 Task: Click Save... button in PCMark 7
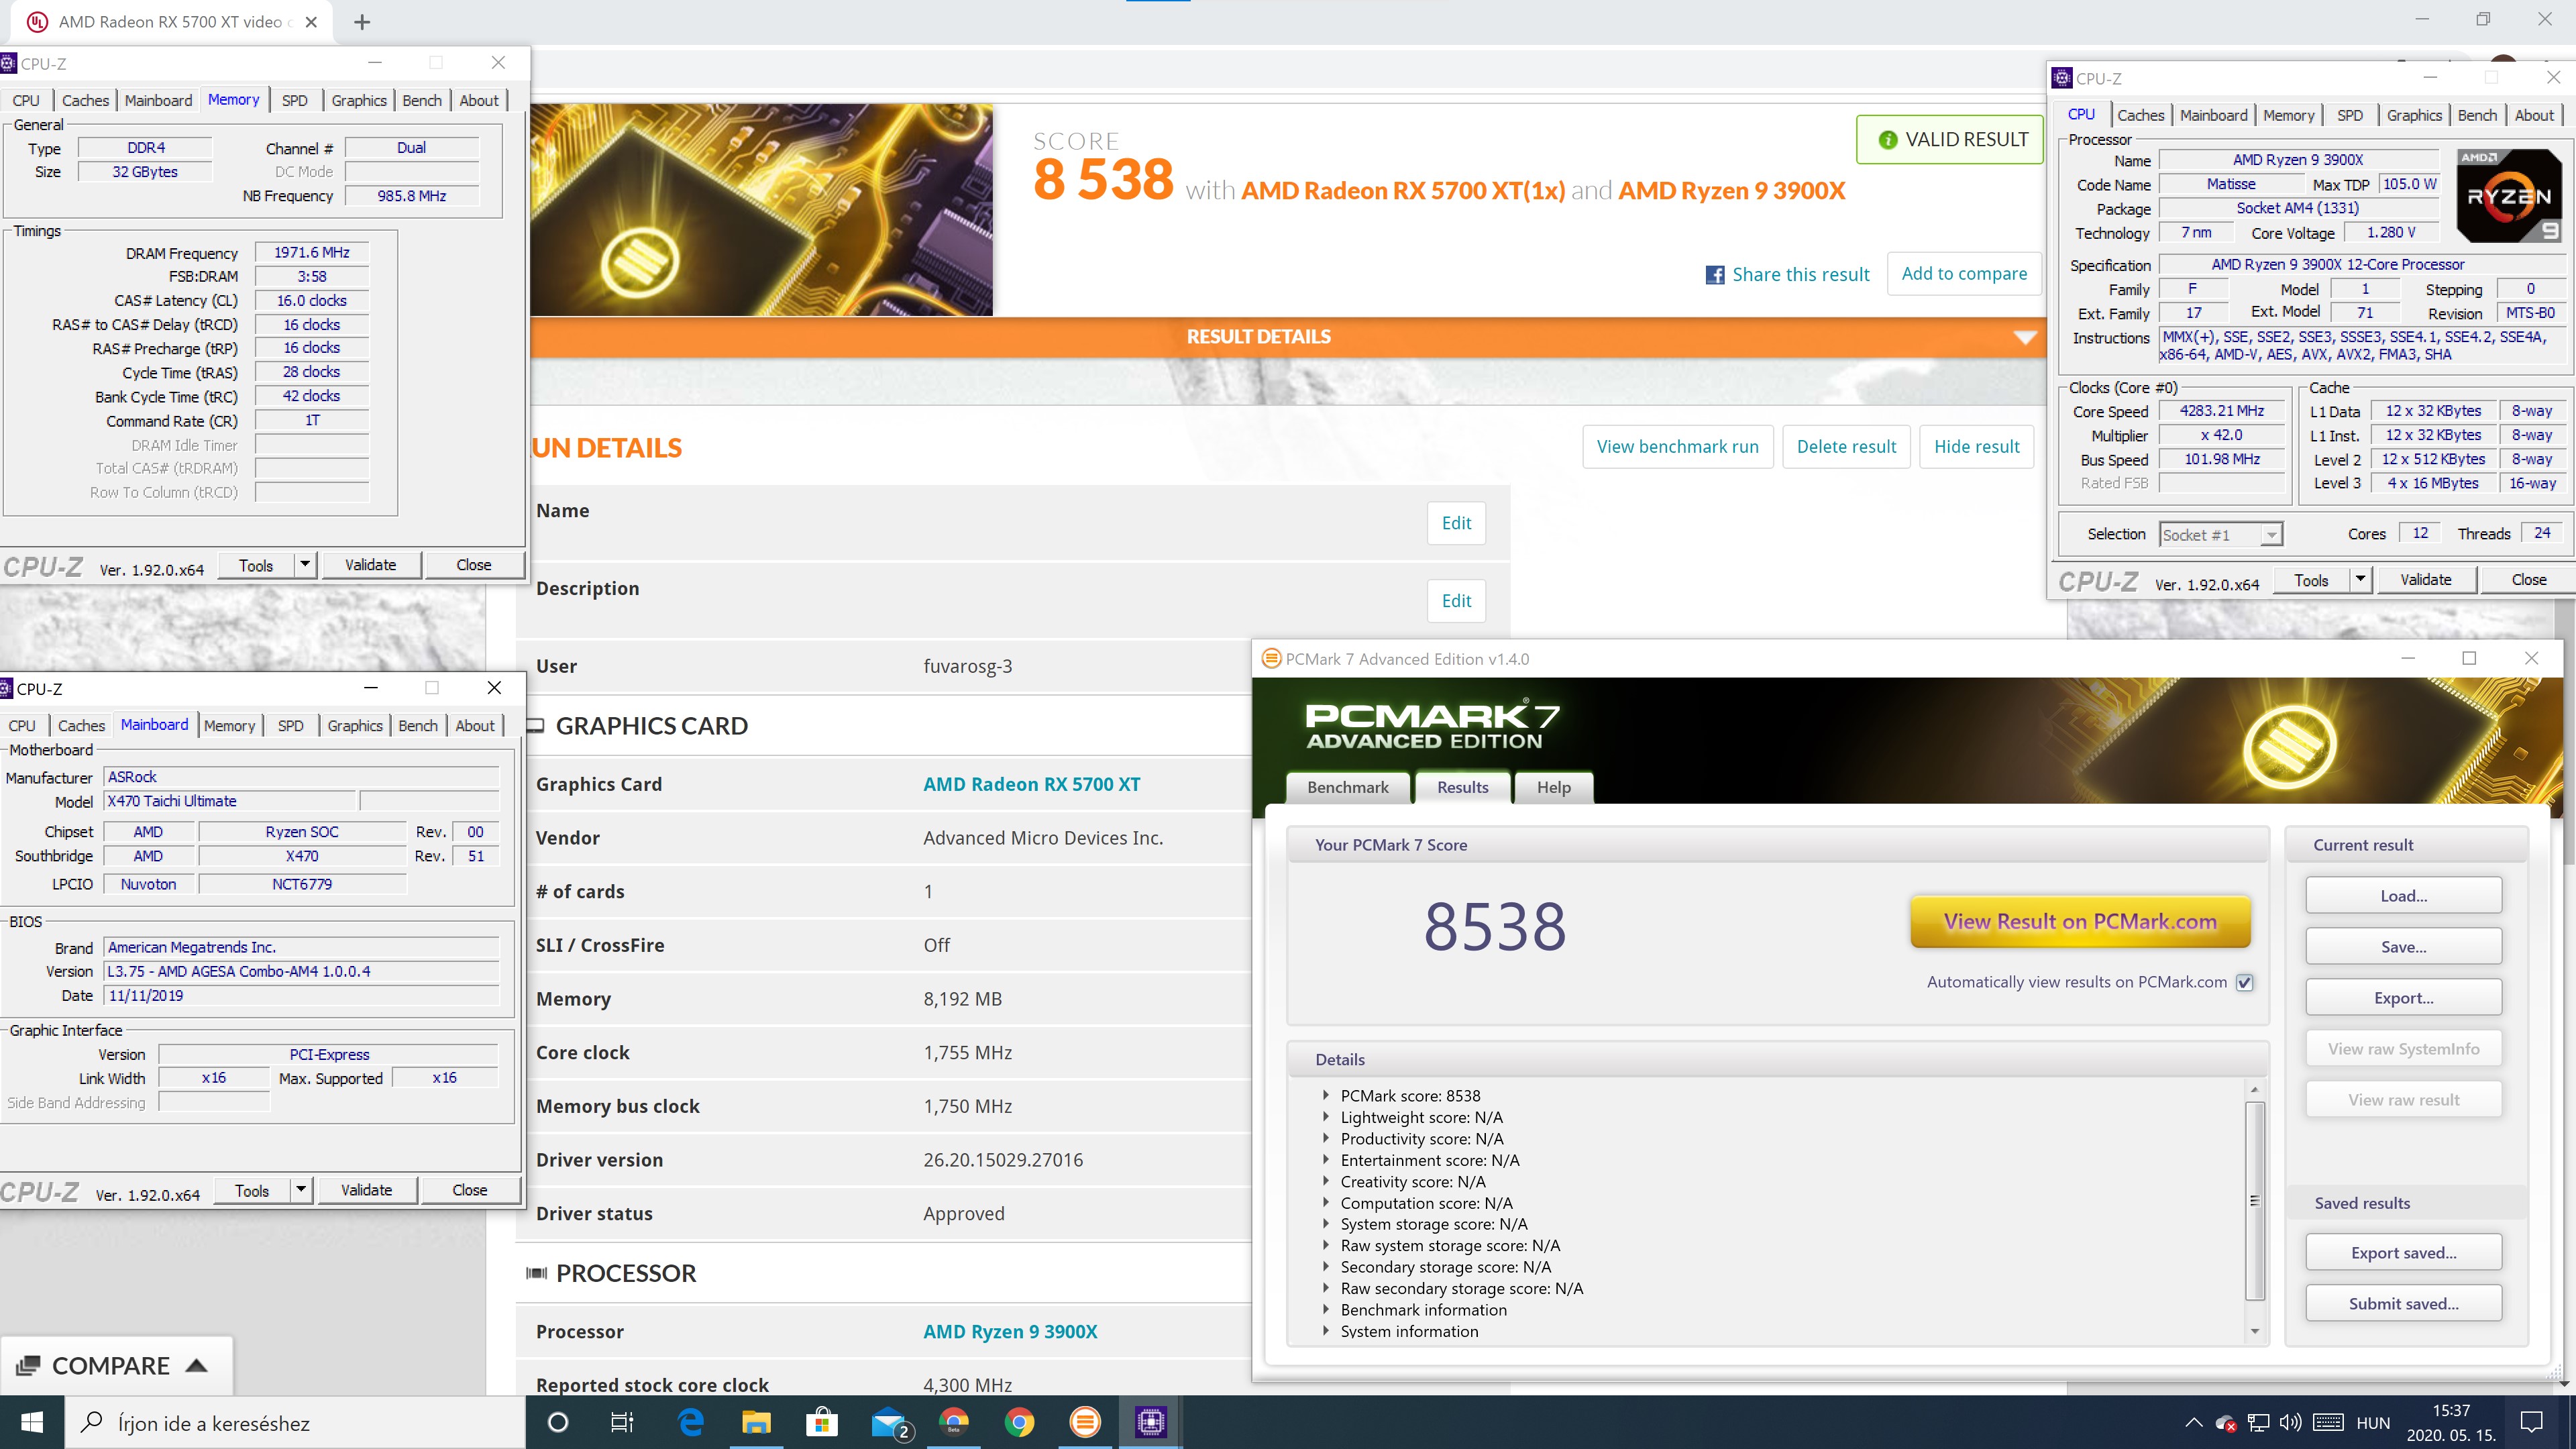(2403, 946)
